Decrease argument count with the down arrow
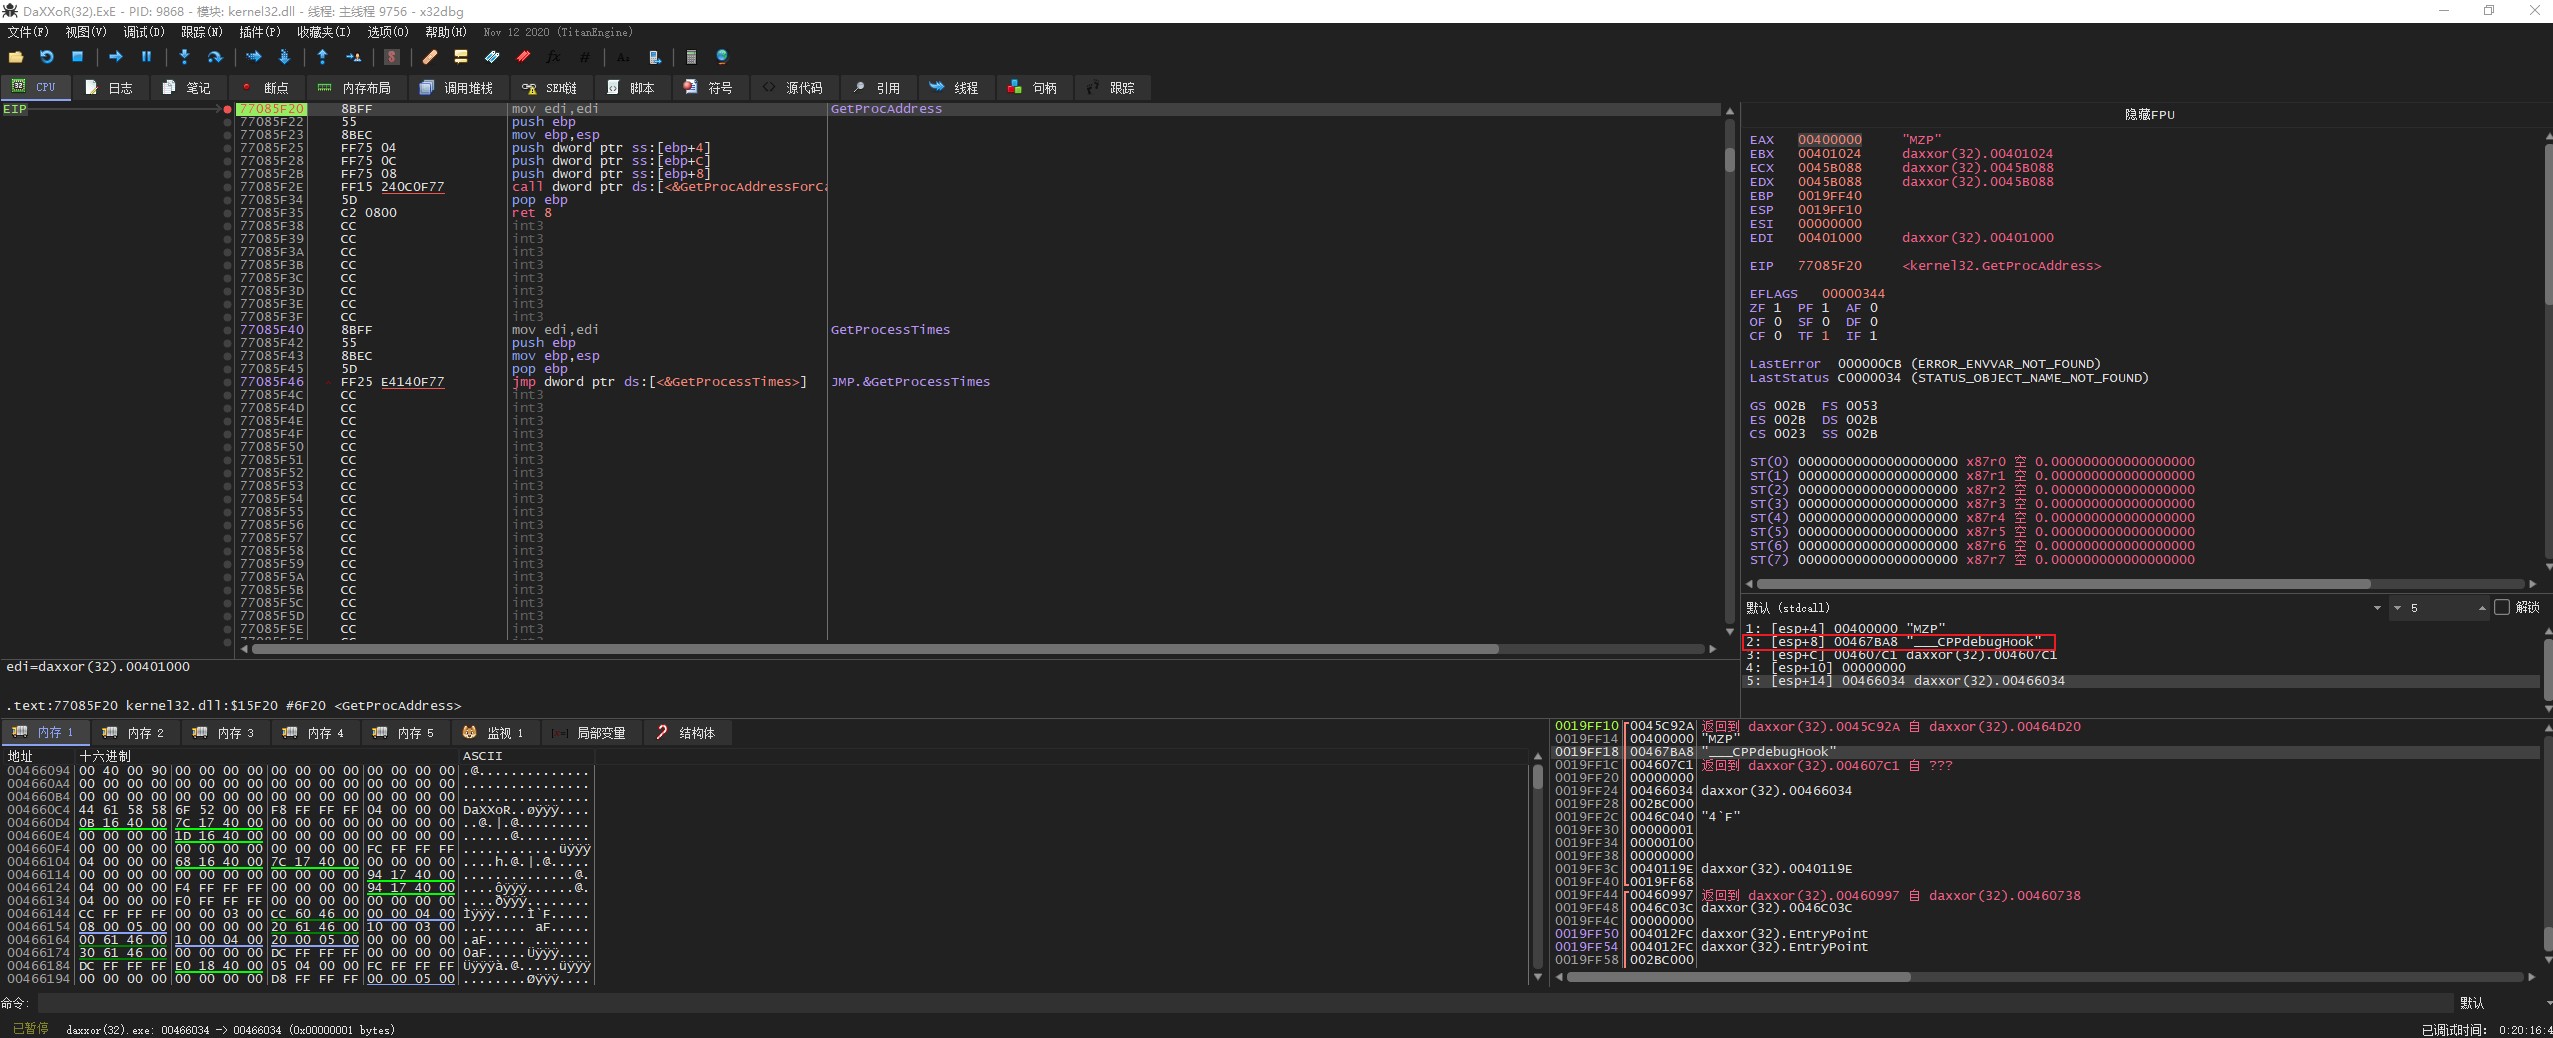This screenshot has width=2553, height=1038. 2397,608
